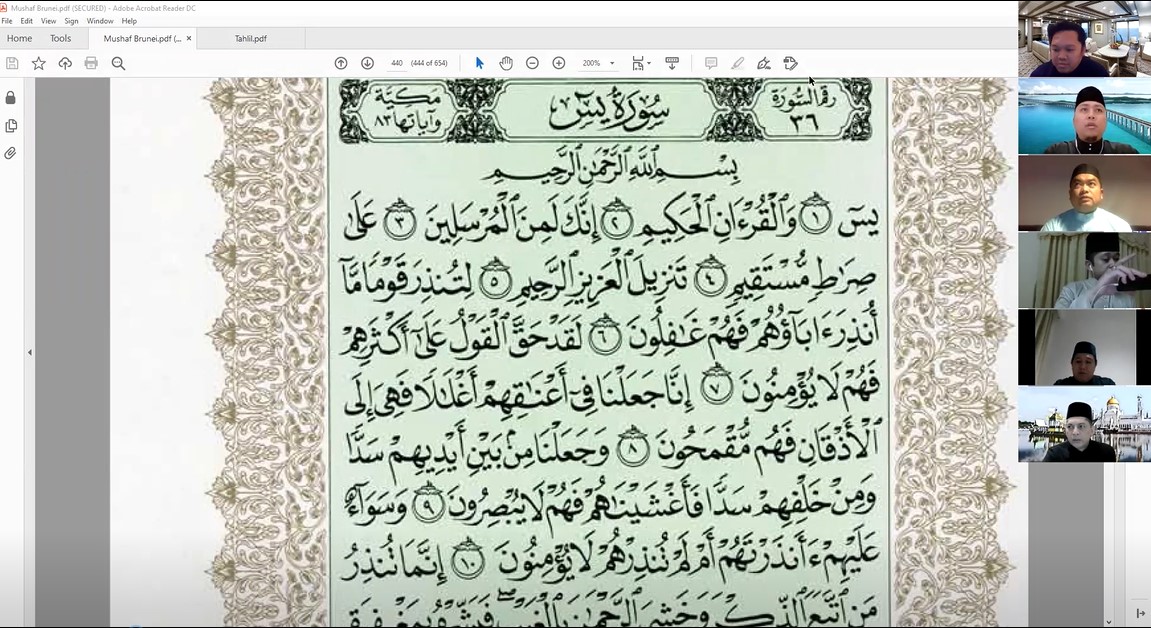Select participant video with hand on face
The width and height of the screenshot is (1151, 628).
(x=1084, y=270)
